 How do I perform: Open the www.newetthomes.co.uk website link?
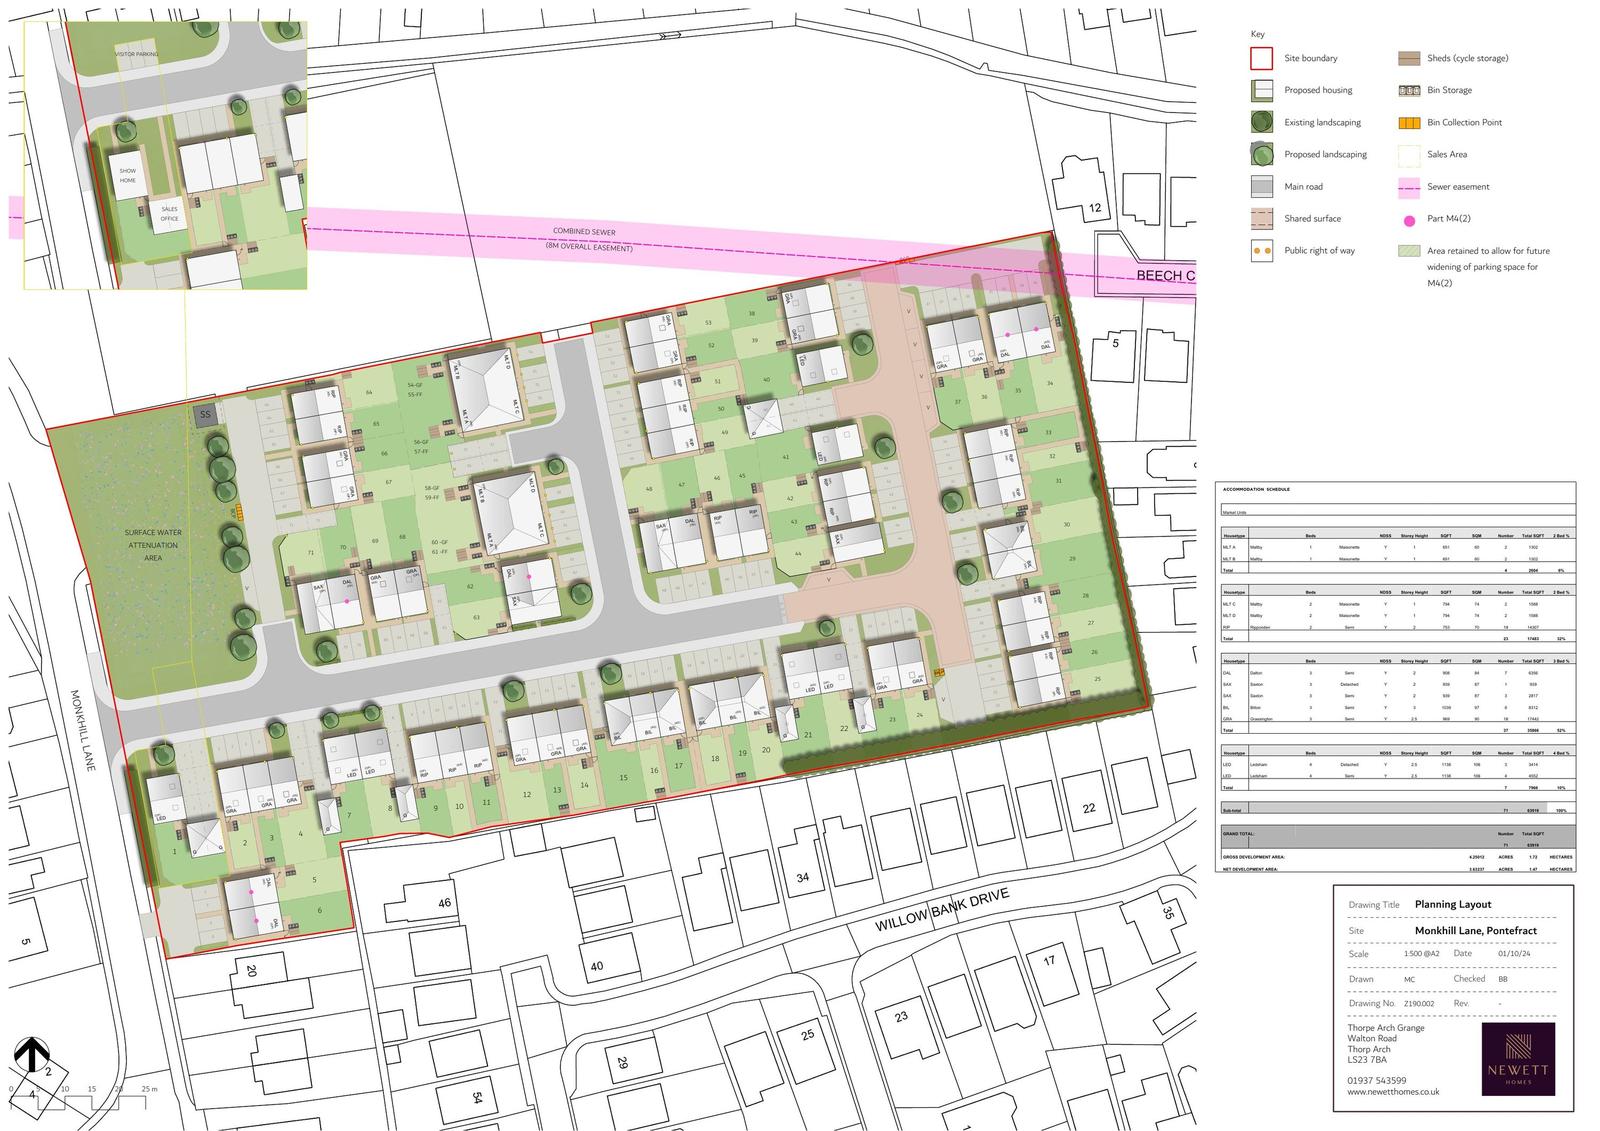pyautogui.click(x=1393, y=1092)
